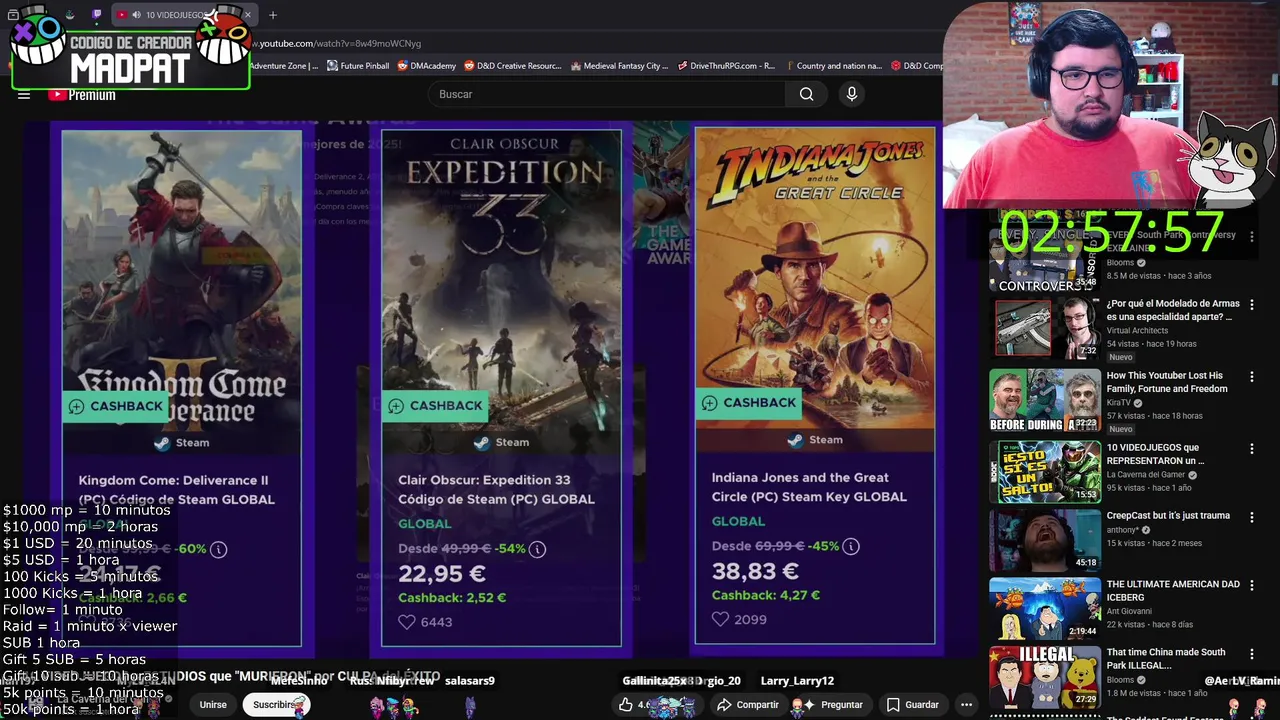Open the D&D Creative Resources bookmark
The width and height of the screenshot is (1280, 720).
[x=512, y=66]
